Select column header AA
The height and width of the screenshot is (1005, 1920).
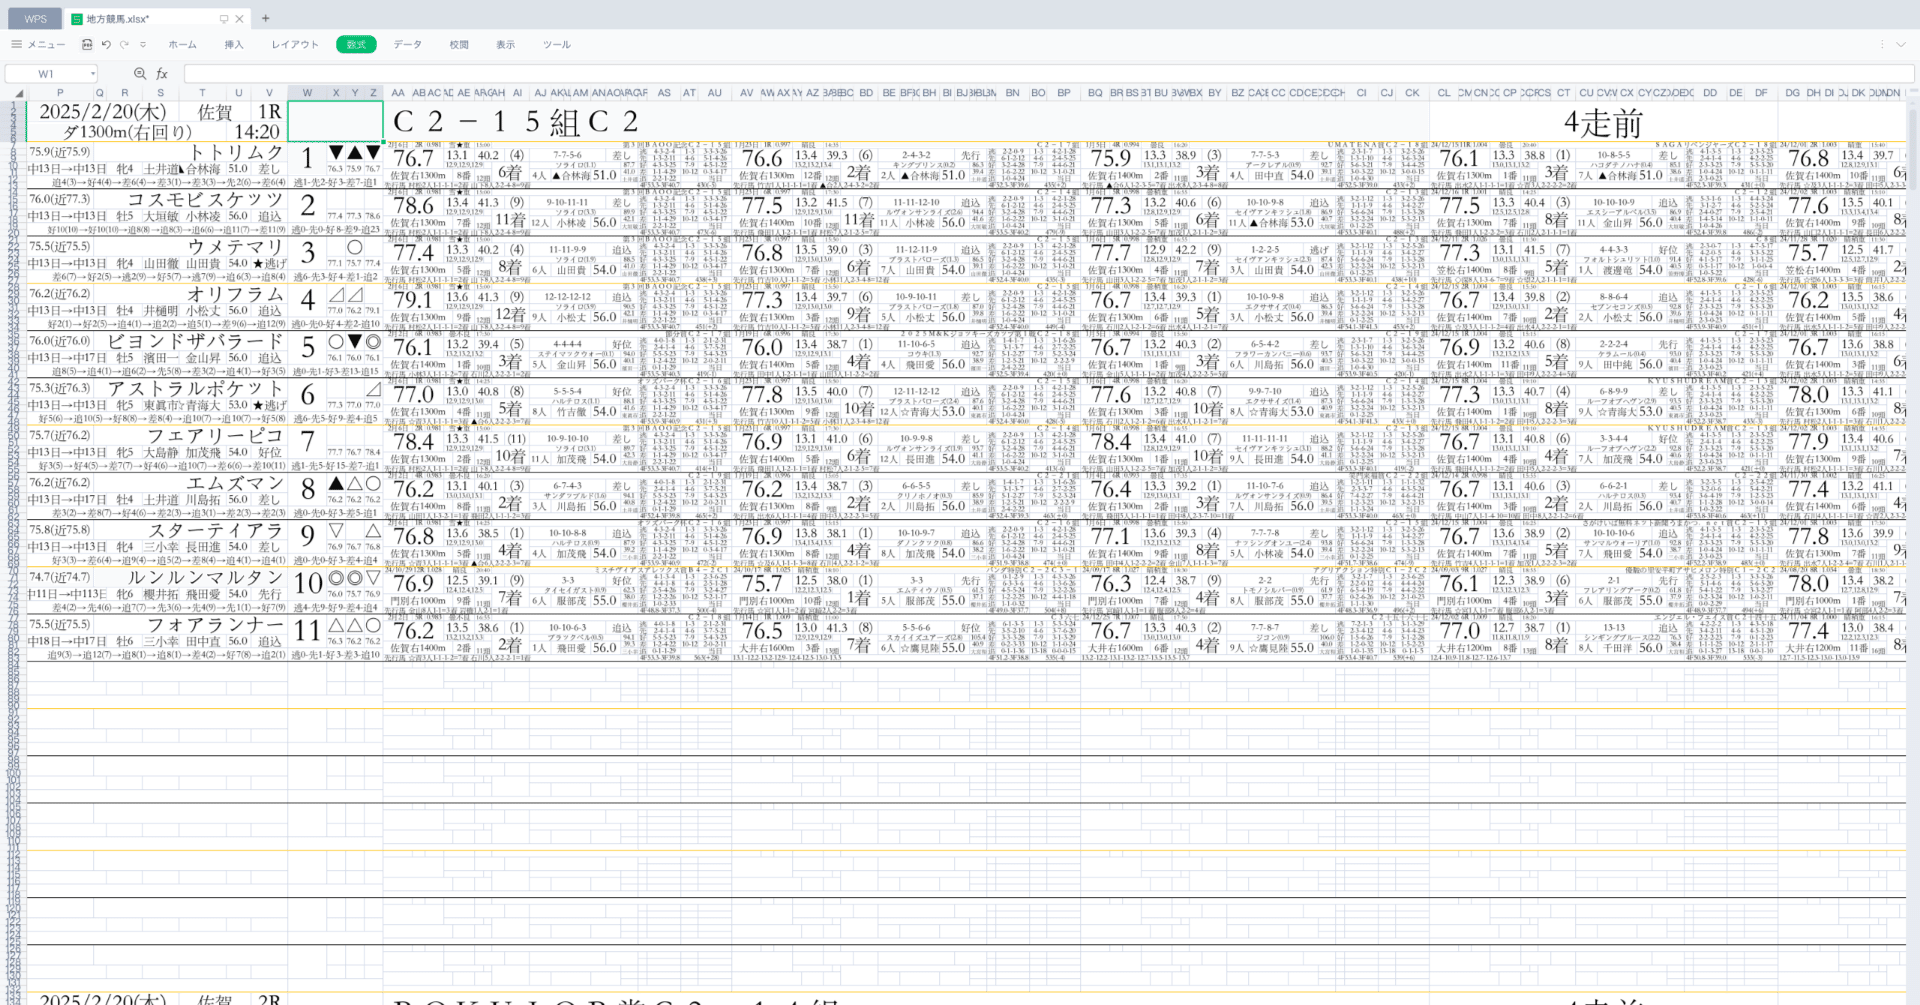[x=398, y=93]
